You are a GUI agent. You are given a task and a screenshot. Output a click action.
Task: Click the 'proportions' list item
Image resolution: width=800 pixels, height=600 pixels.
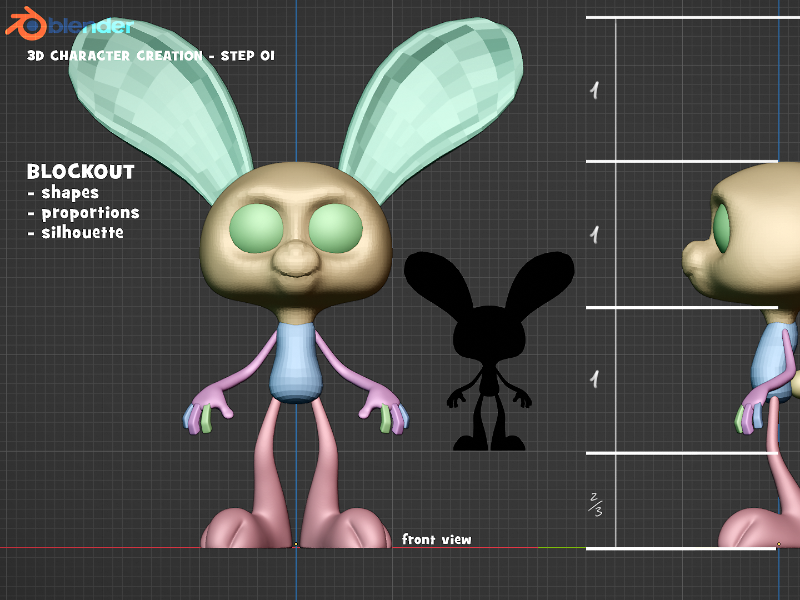click(x=91, y=213)
